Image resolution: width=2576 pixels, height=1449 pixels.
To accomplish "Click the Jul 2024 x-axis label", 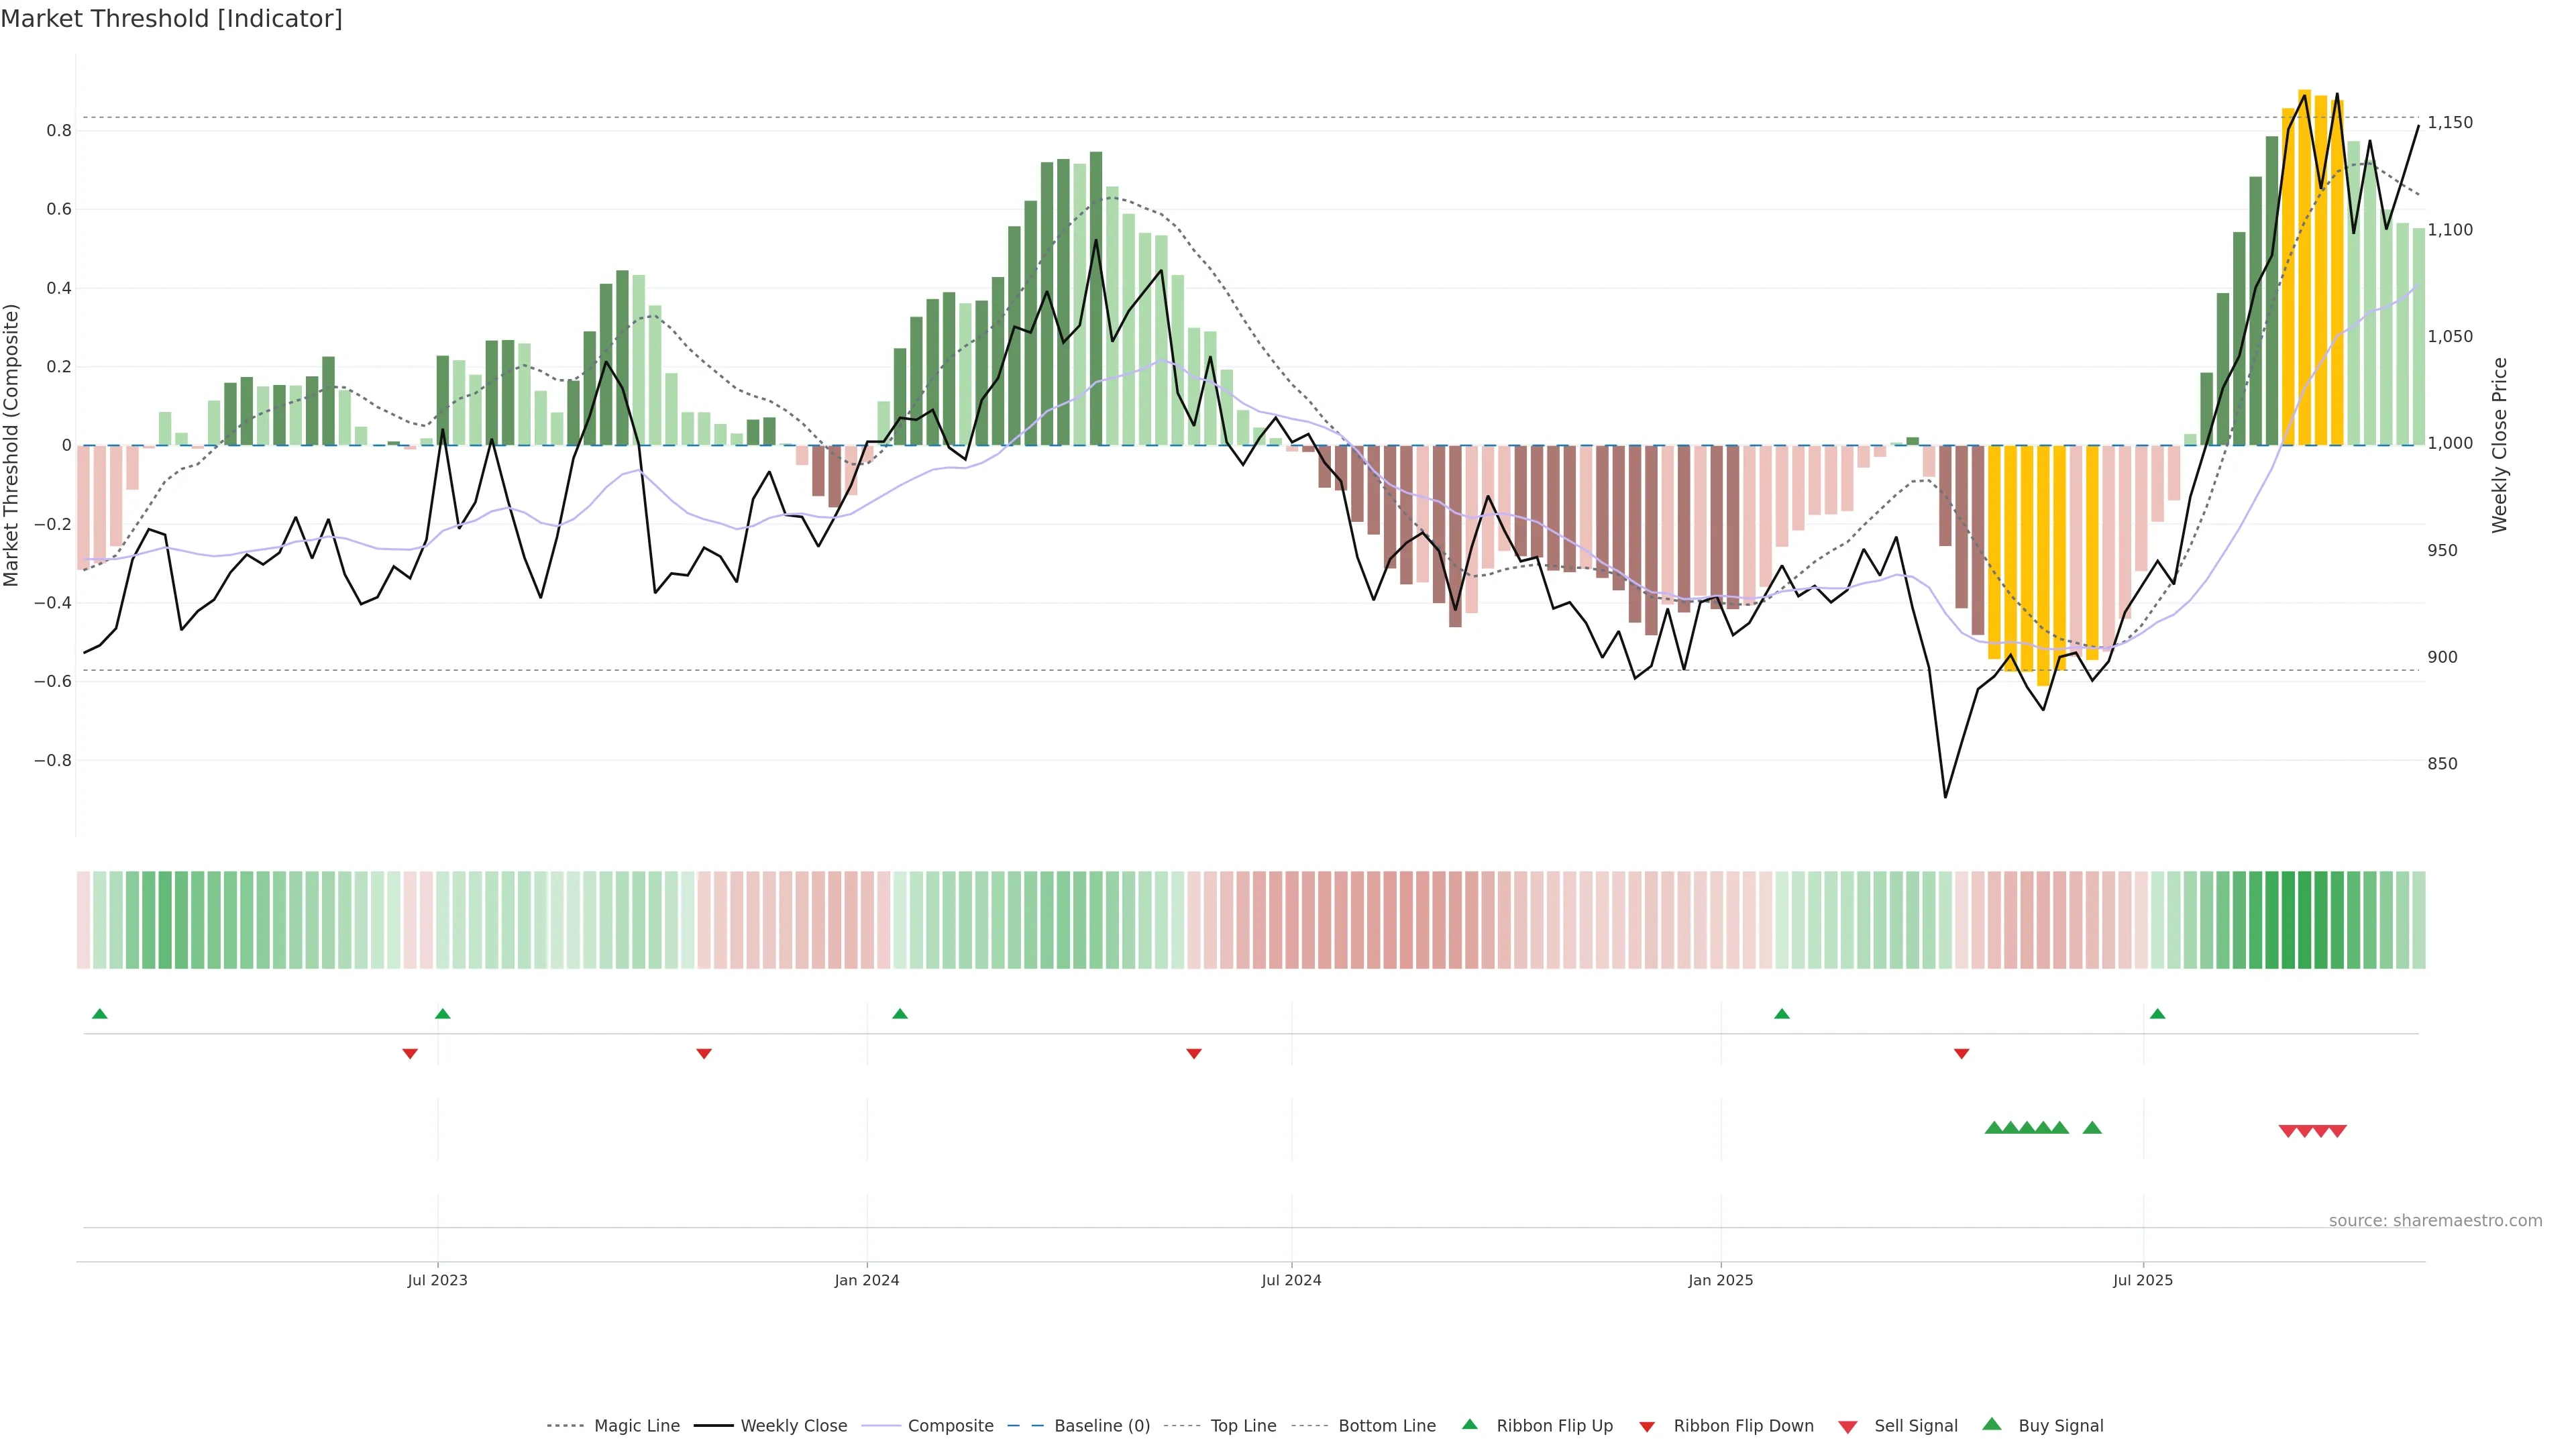I will point(1291,1280).
